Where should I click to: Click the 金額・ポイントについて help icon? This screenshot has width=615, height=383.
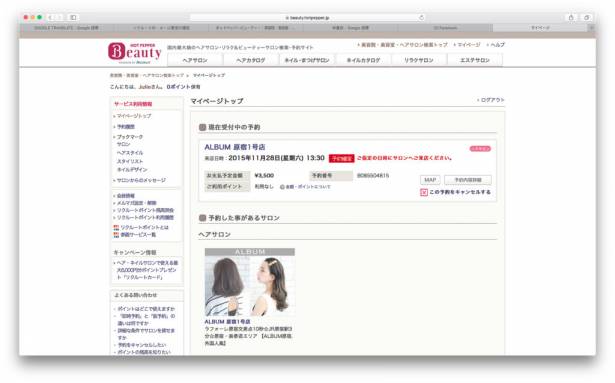tap(282, 187)
